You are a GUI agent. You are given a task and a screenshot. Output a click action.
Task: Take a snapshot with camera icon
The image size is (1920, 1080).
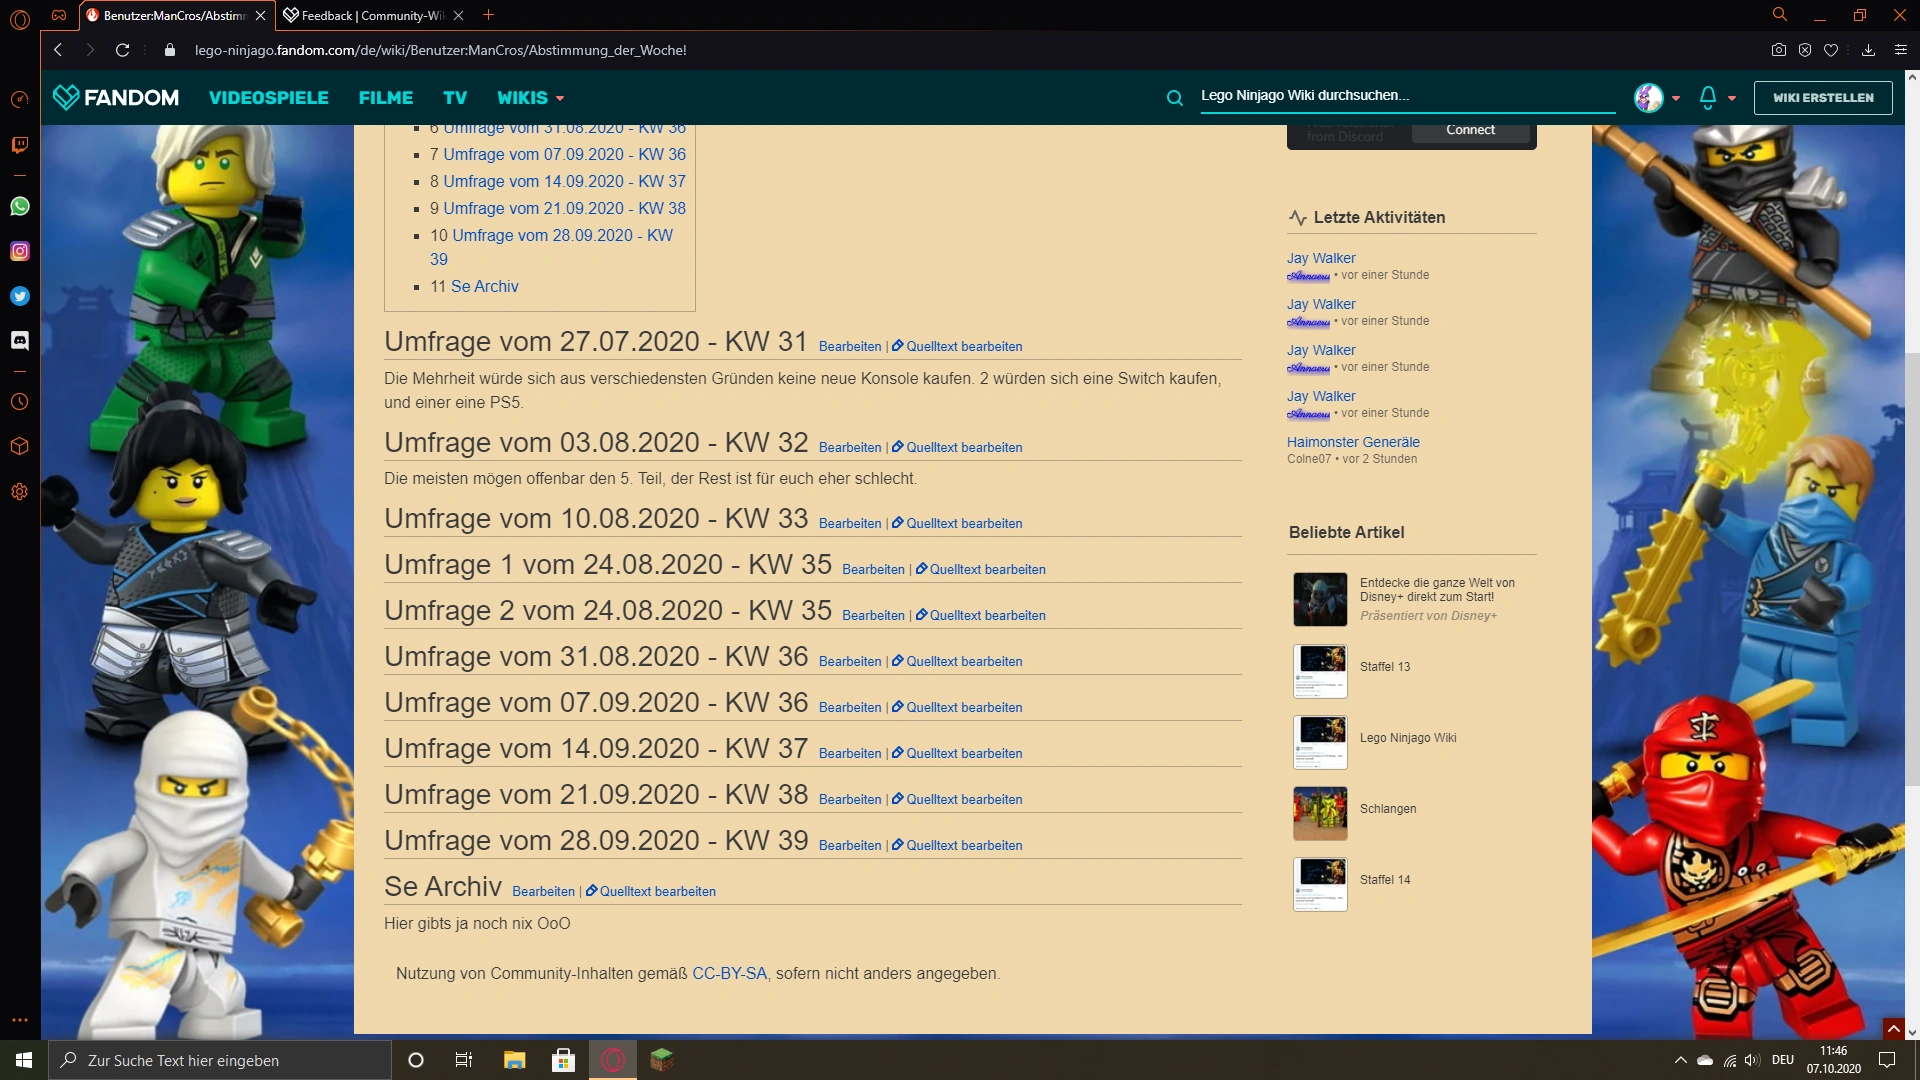[1778, 50]
